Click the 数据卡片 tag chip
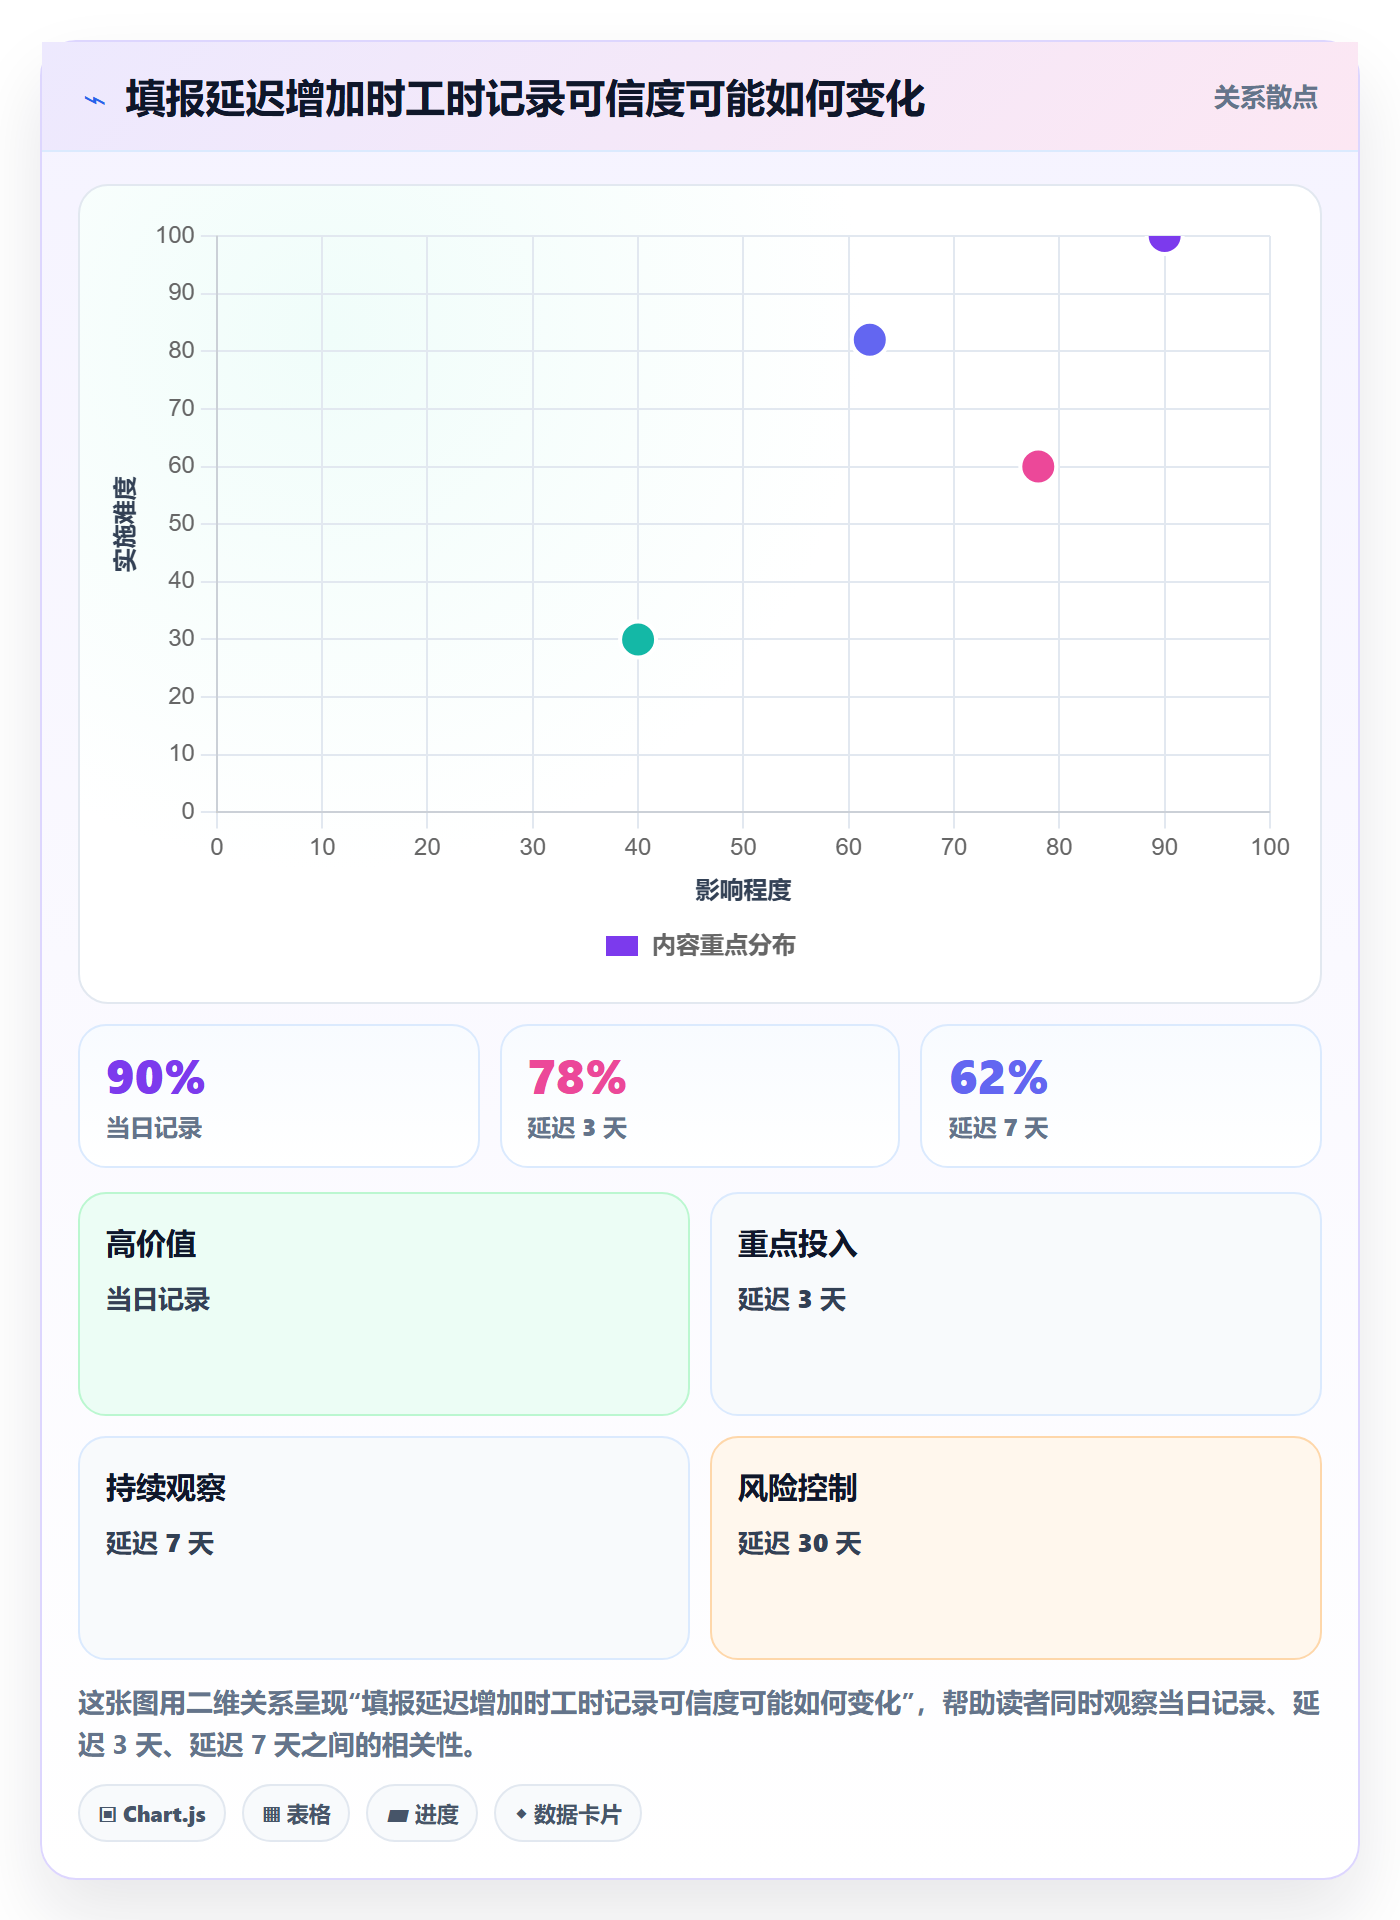This screenshot has height=1920, width=1400. click(568, 1814)
